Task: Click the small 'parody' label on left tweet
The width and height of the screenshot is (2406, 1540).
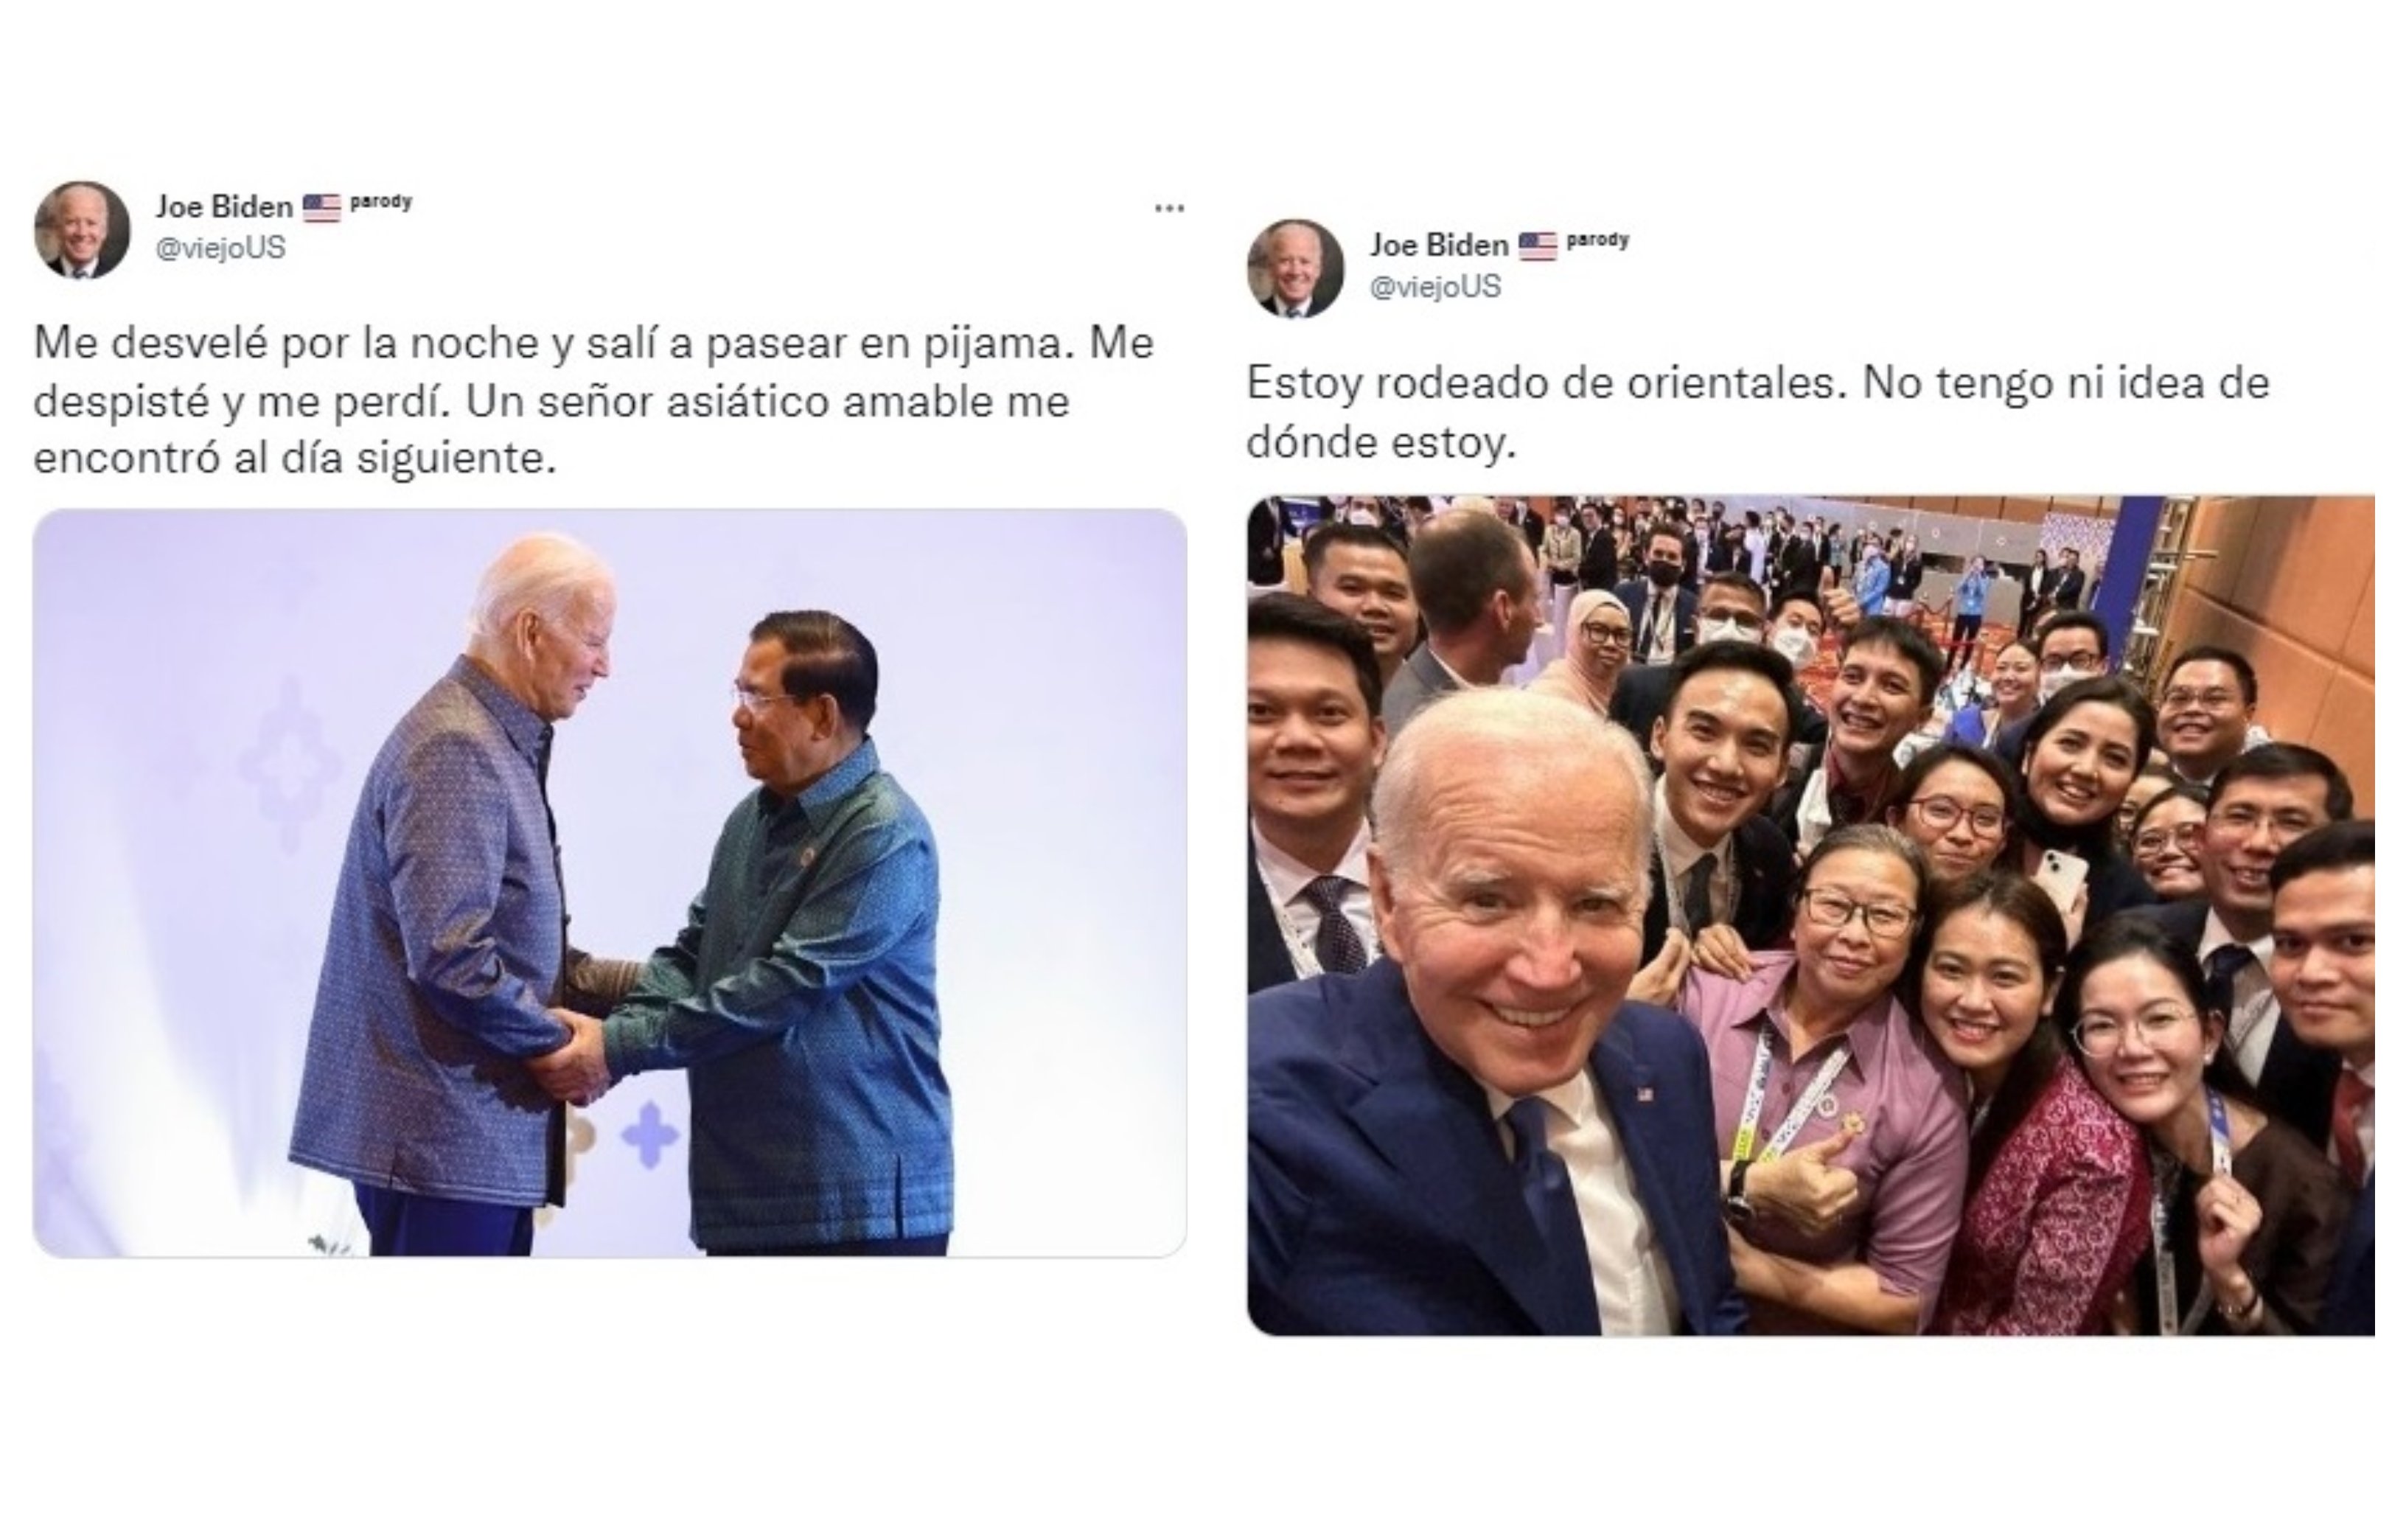Action: (380, 202)
